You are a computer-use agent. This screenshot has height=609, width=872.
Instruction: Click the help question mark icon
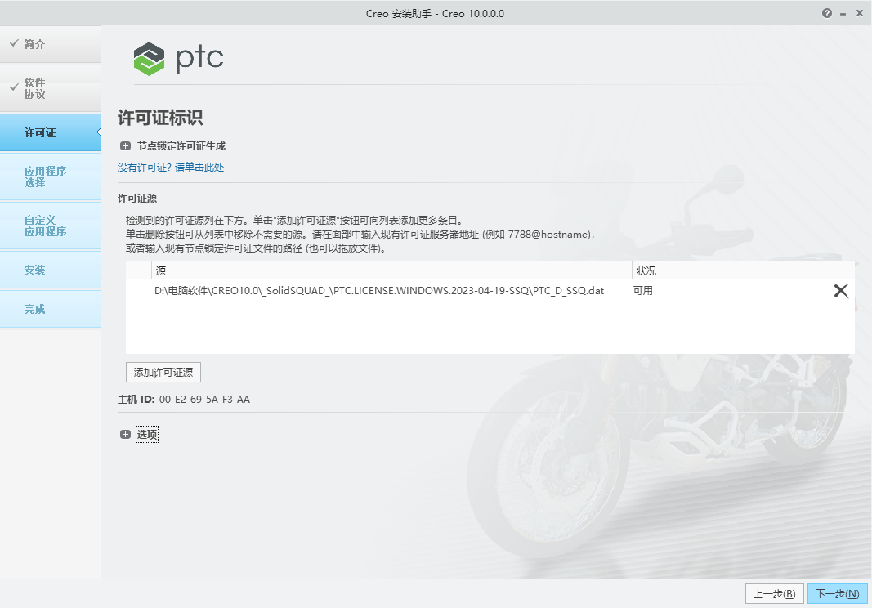pyautogui.click(x=827, y=13)
